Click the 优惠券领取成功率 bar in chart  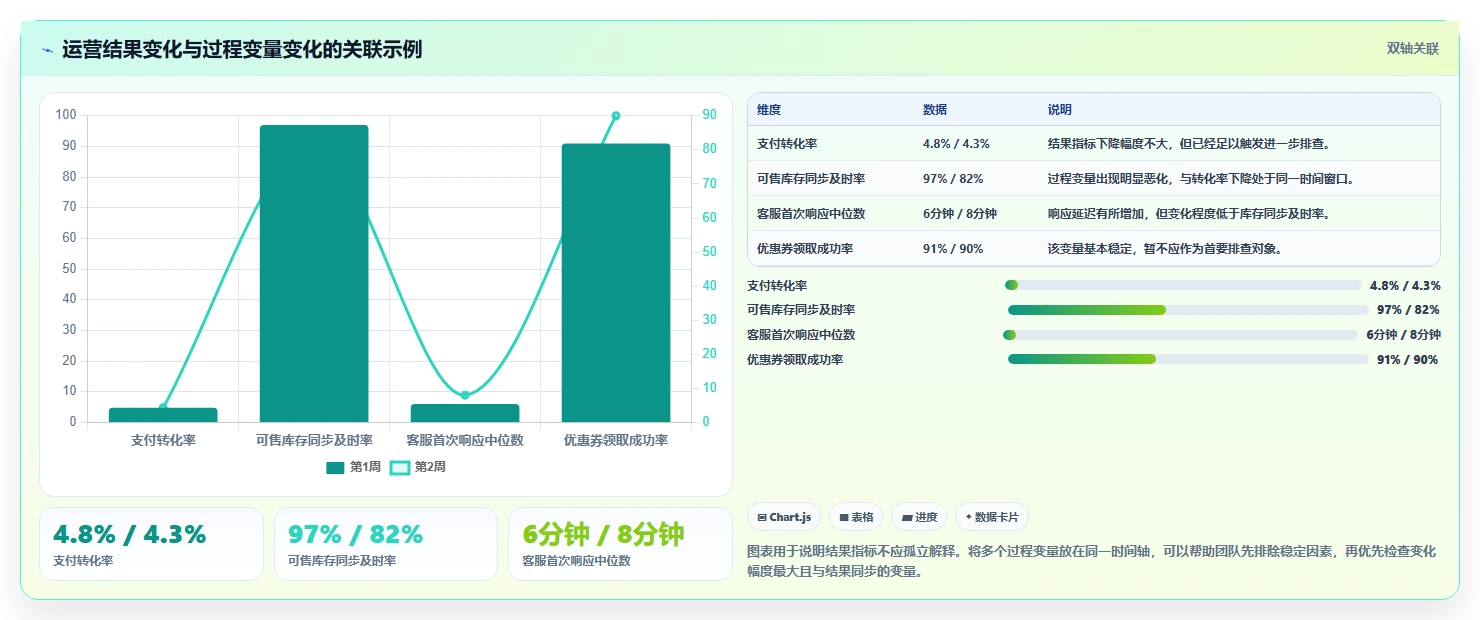tap(616, 283)
